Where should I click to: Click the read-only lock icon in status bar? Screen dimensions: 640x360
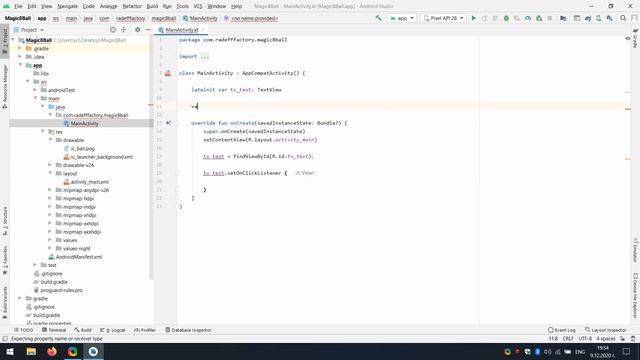point(622,339)
